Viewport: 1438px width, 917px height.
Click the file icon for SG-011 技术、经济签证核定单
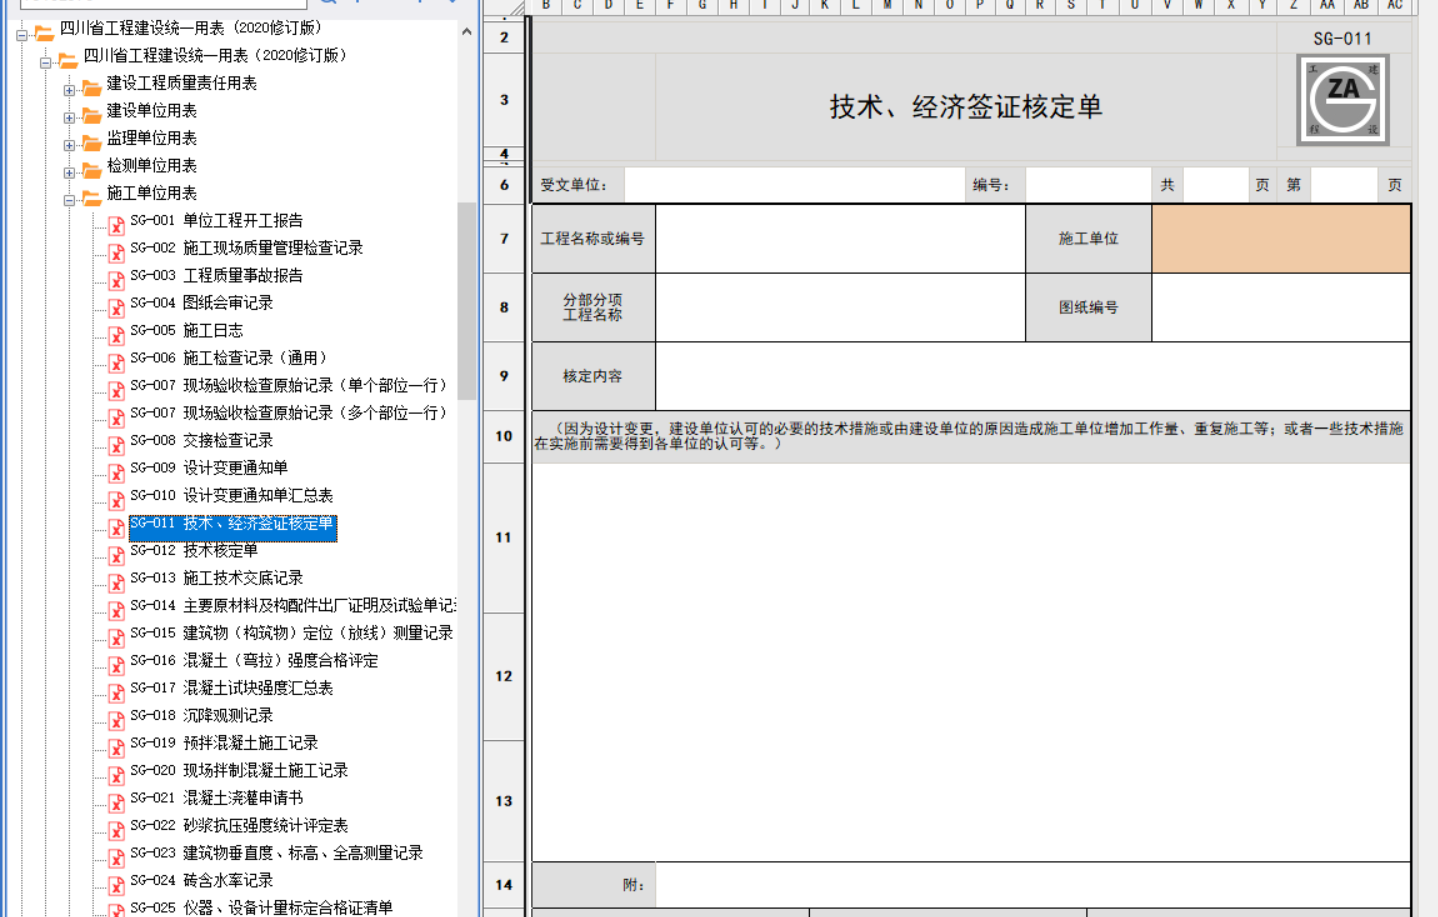[116, 527]
